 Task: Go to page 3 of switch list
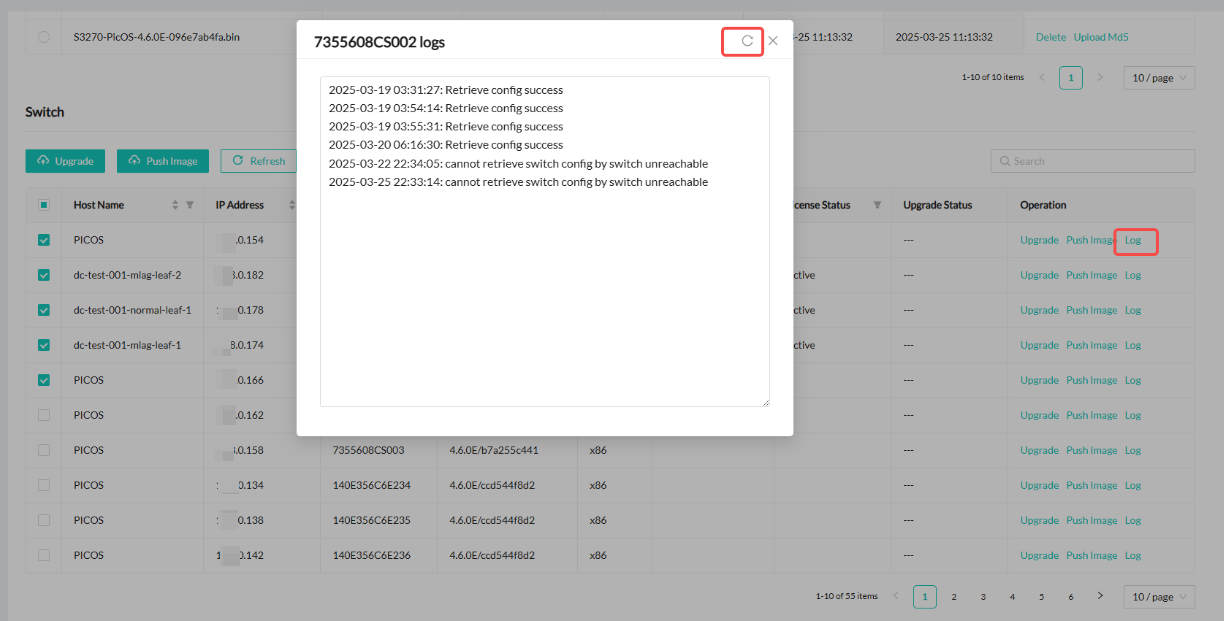[x=983, y=597]
